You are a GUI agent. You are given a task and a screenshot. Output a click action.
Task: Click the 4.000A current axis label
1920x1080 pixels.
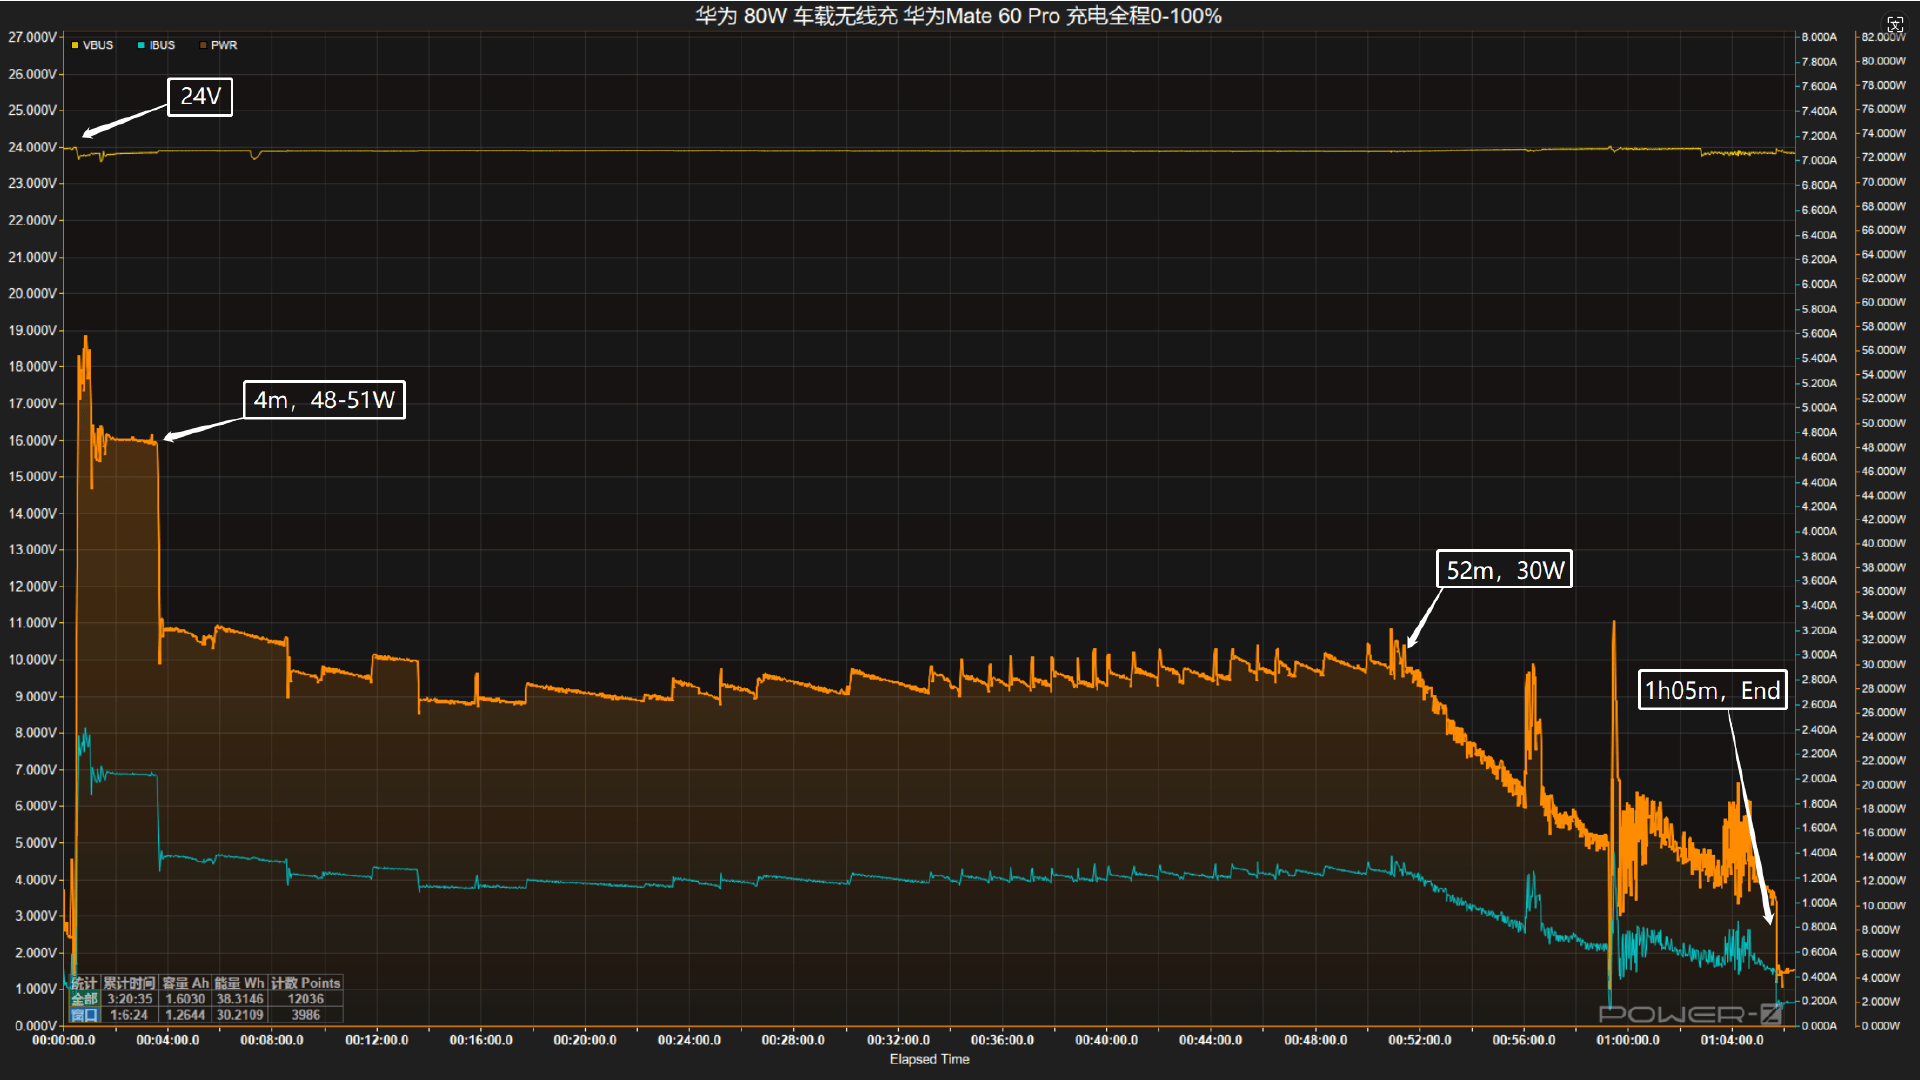coord(1820,531)
